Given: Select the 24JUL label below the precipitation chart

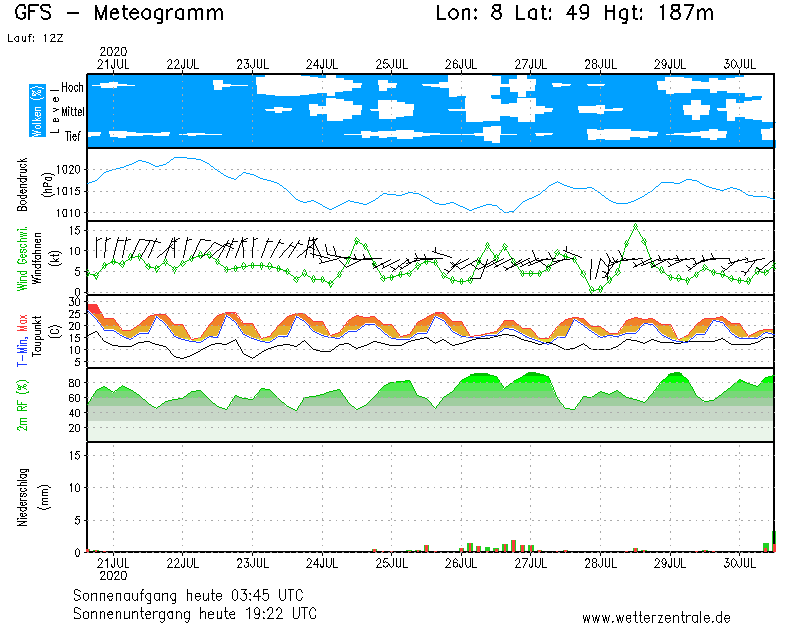Looking at the screenshot, I should coord(322,564).
